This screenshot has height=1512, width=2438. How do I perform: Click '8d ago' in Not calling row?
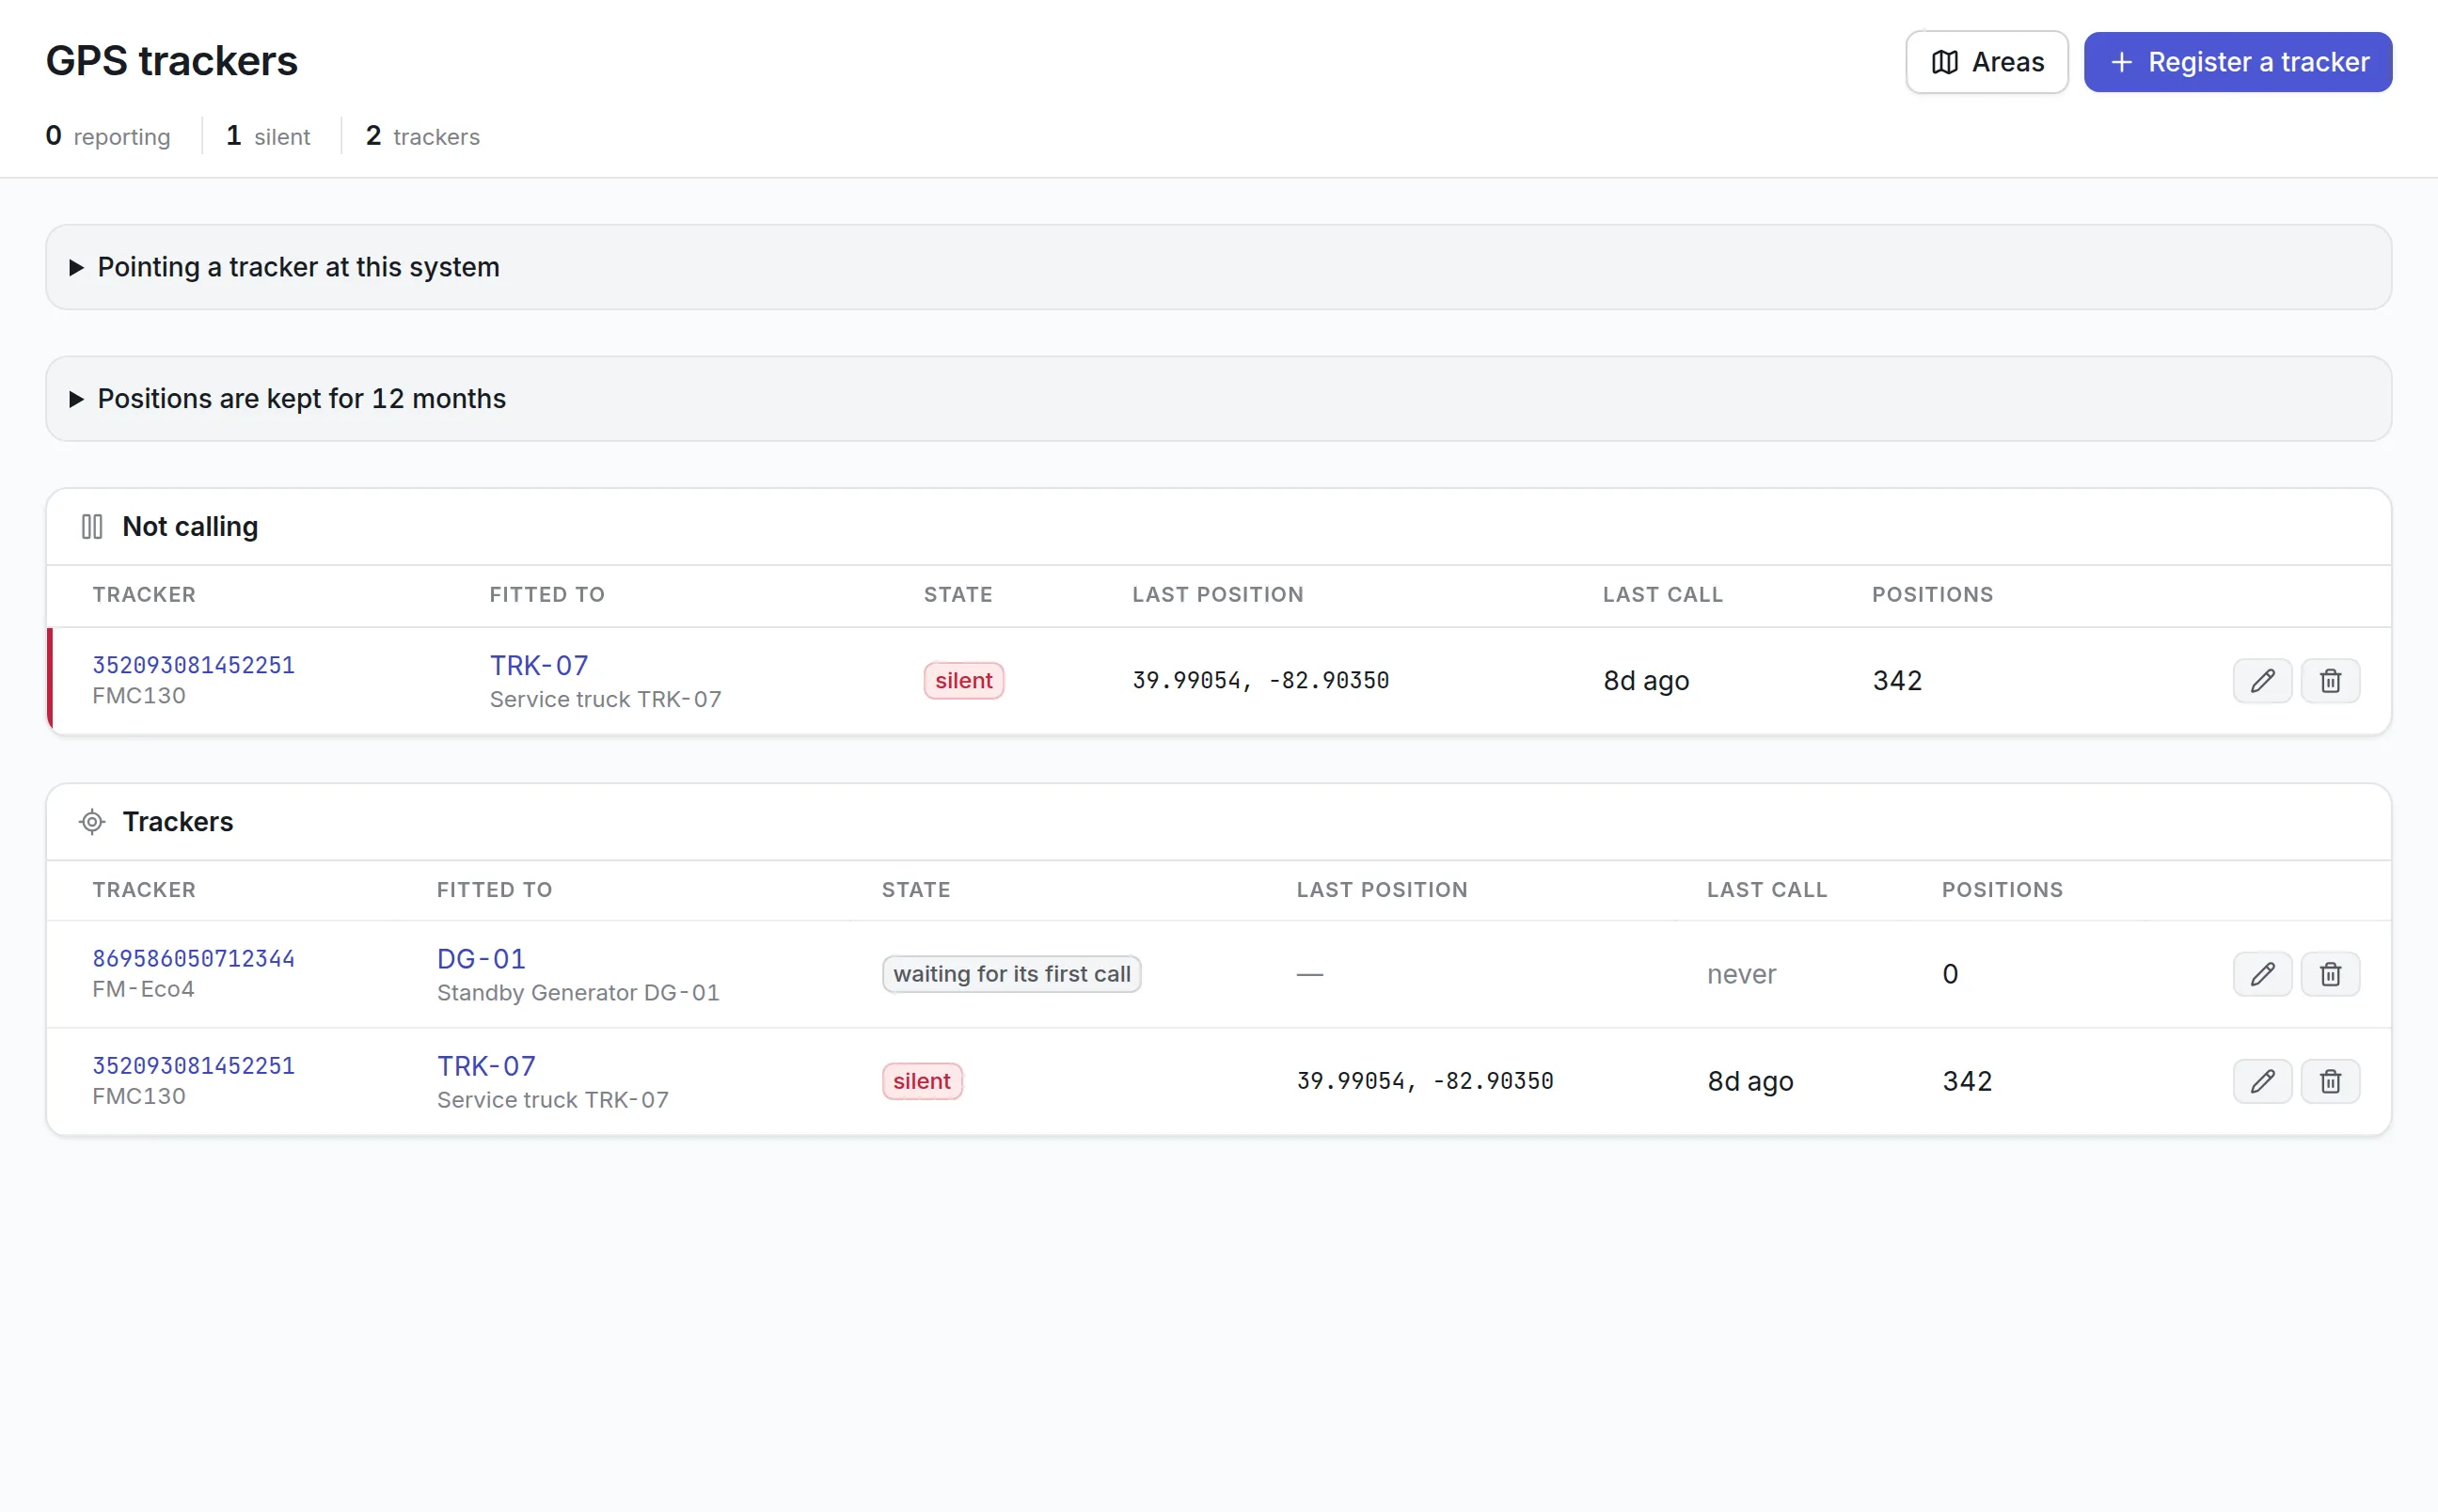point(1646,681)
